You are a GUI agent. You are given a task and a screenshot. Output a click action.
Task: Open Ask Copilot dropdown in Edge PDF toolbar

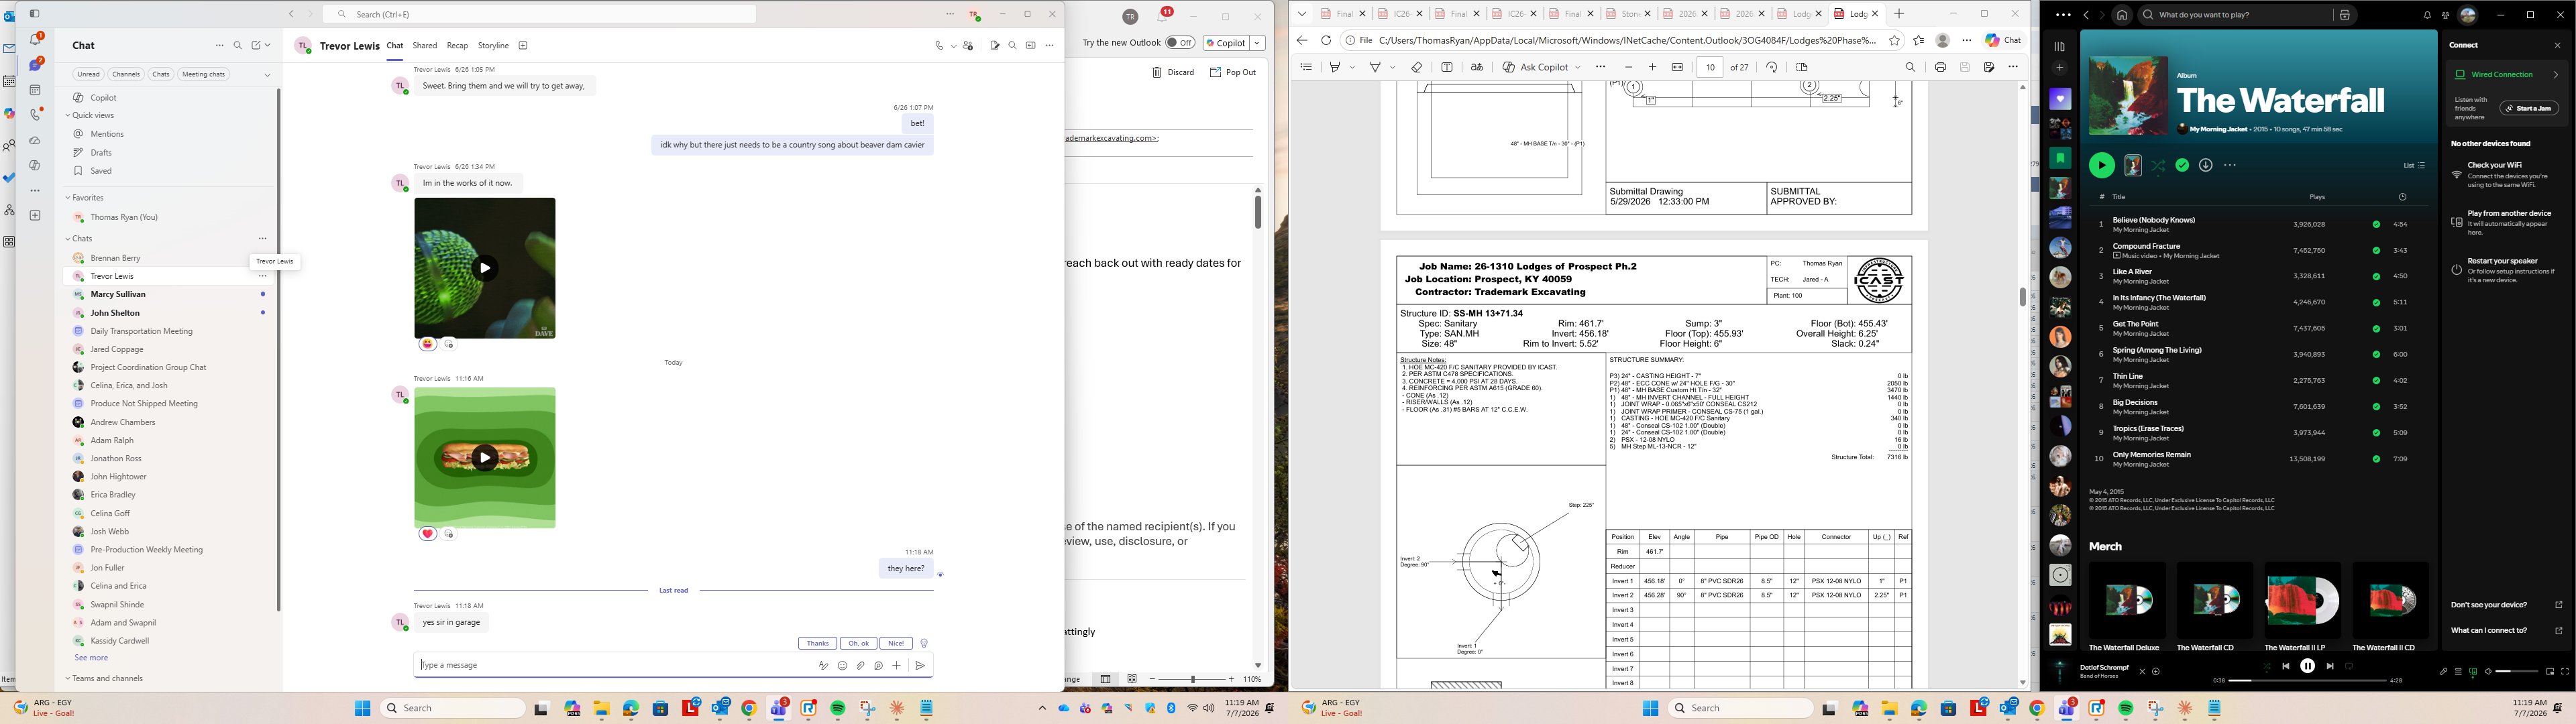coord(1578,67)
